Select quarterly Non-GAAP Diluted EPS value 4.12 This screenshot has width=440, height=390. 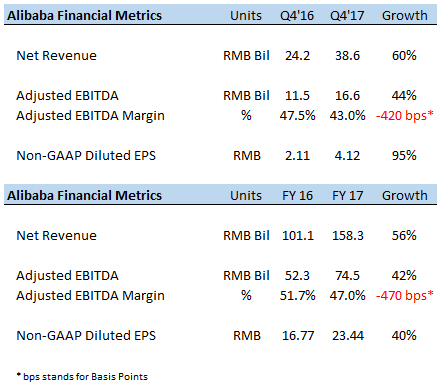click(x=347, y=156)
